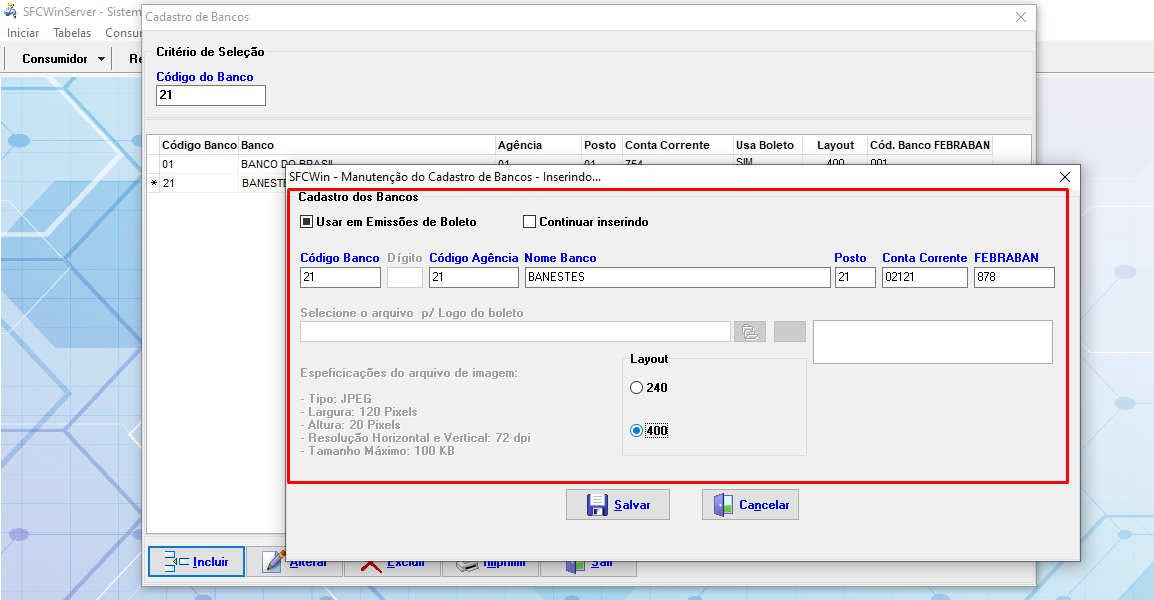Select the row with Código Banco 01
This screenshot has height=600, width=1154.
click(x=200, y=163)
